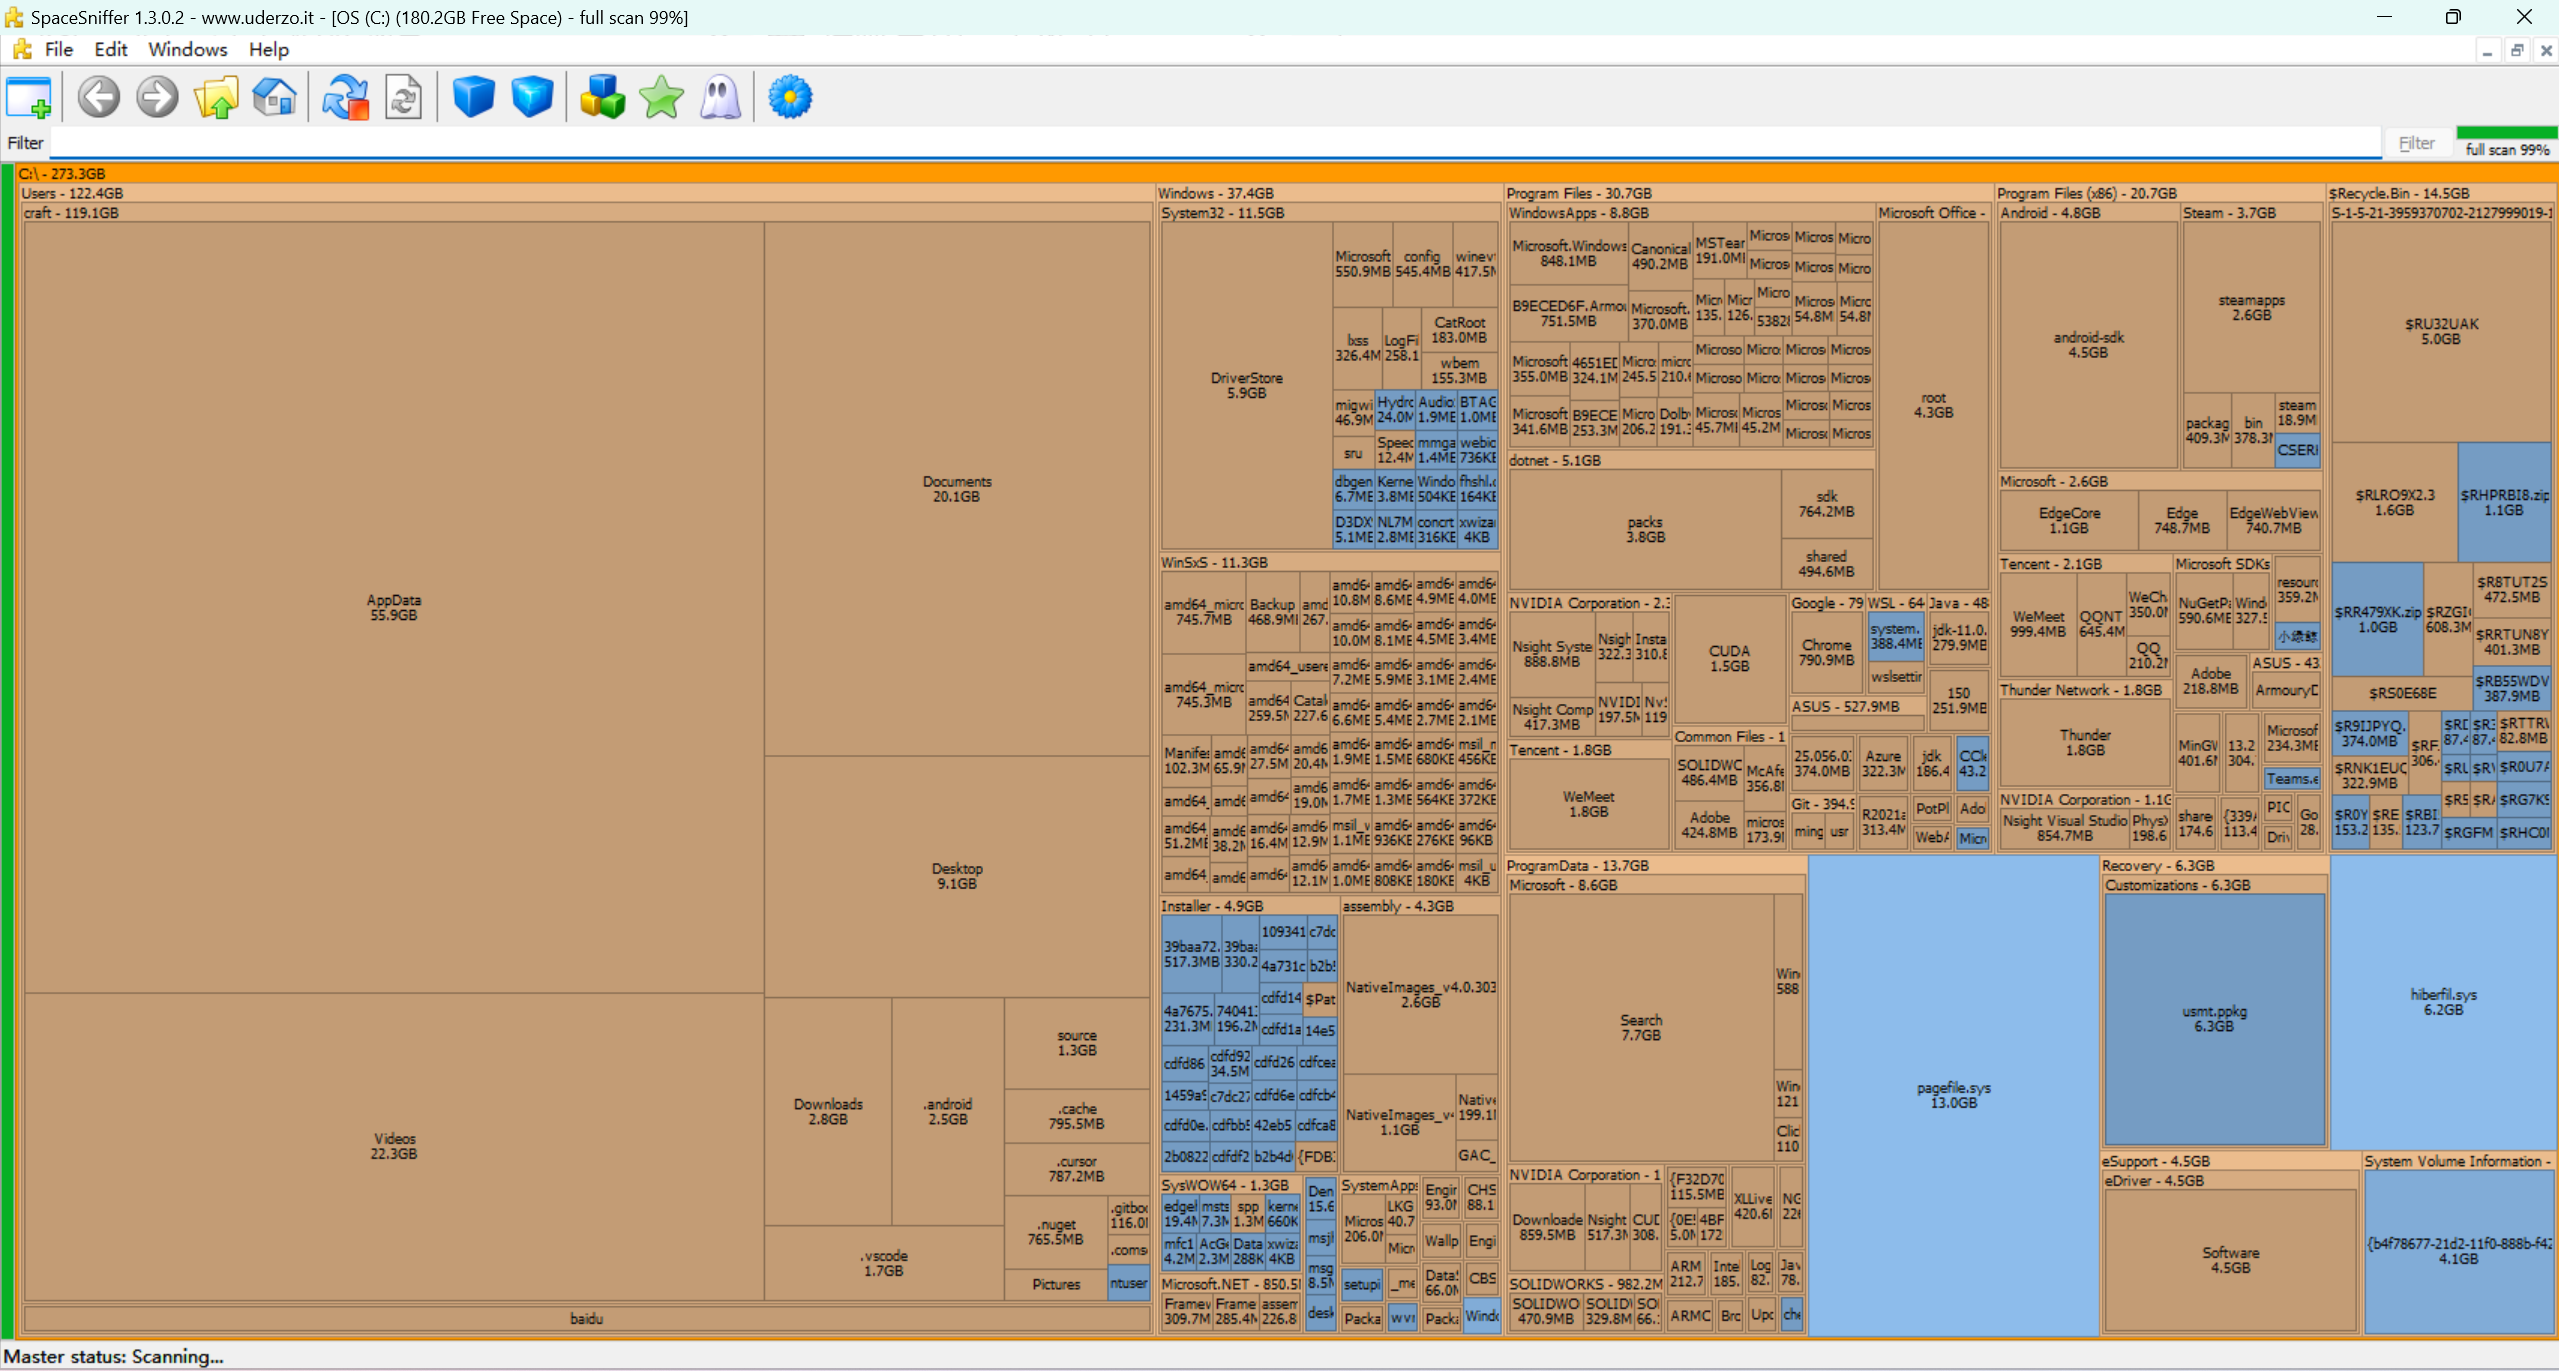Return to the home view icon
This screenshot has height=1371, width=2559.
[274, 97]
